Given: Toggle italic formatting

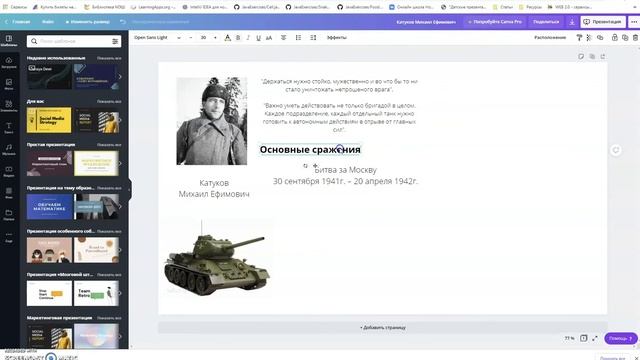Looking at the screenshot, I should tap(248, 38).
